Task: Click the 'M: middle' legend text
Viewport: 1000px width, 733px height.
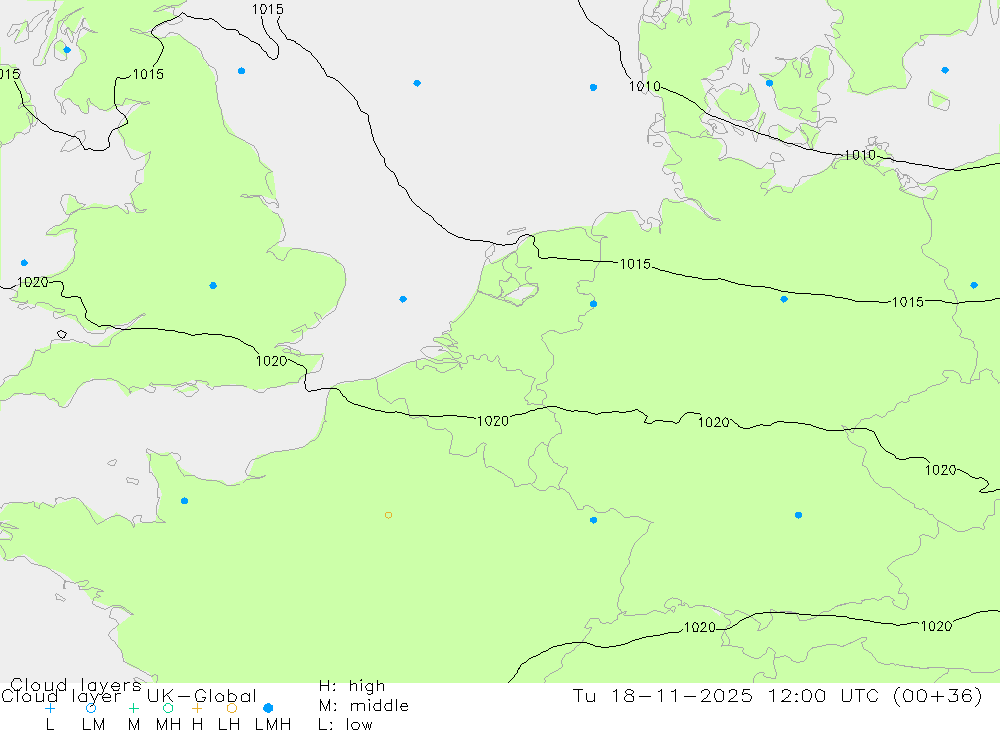Action: (x=364, y=706)
